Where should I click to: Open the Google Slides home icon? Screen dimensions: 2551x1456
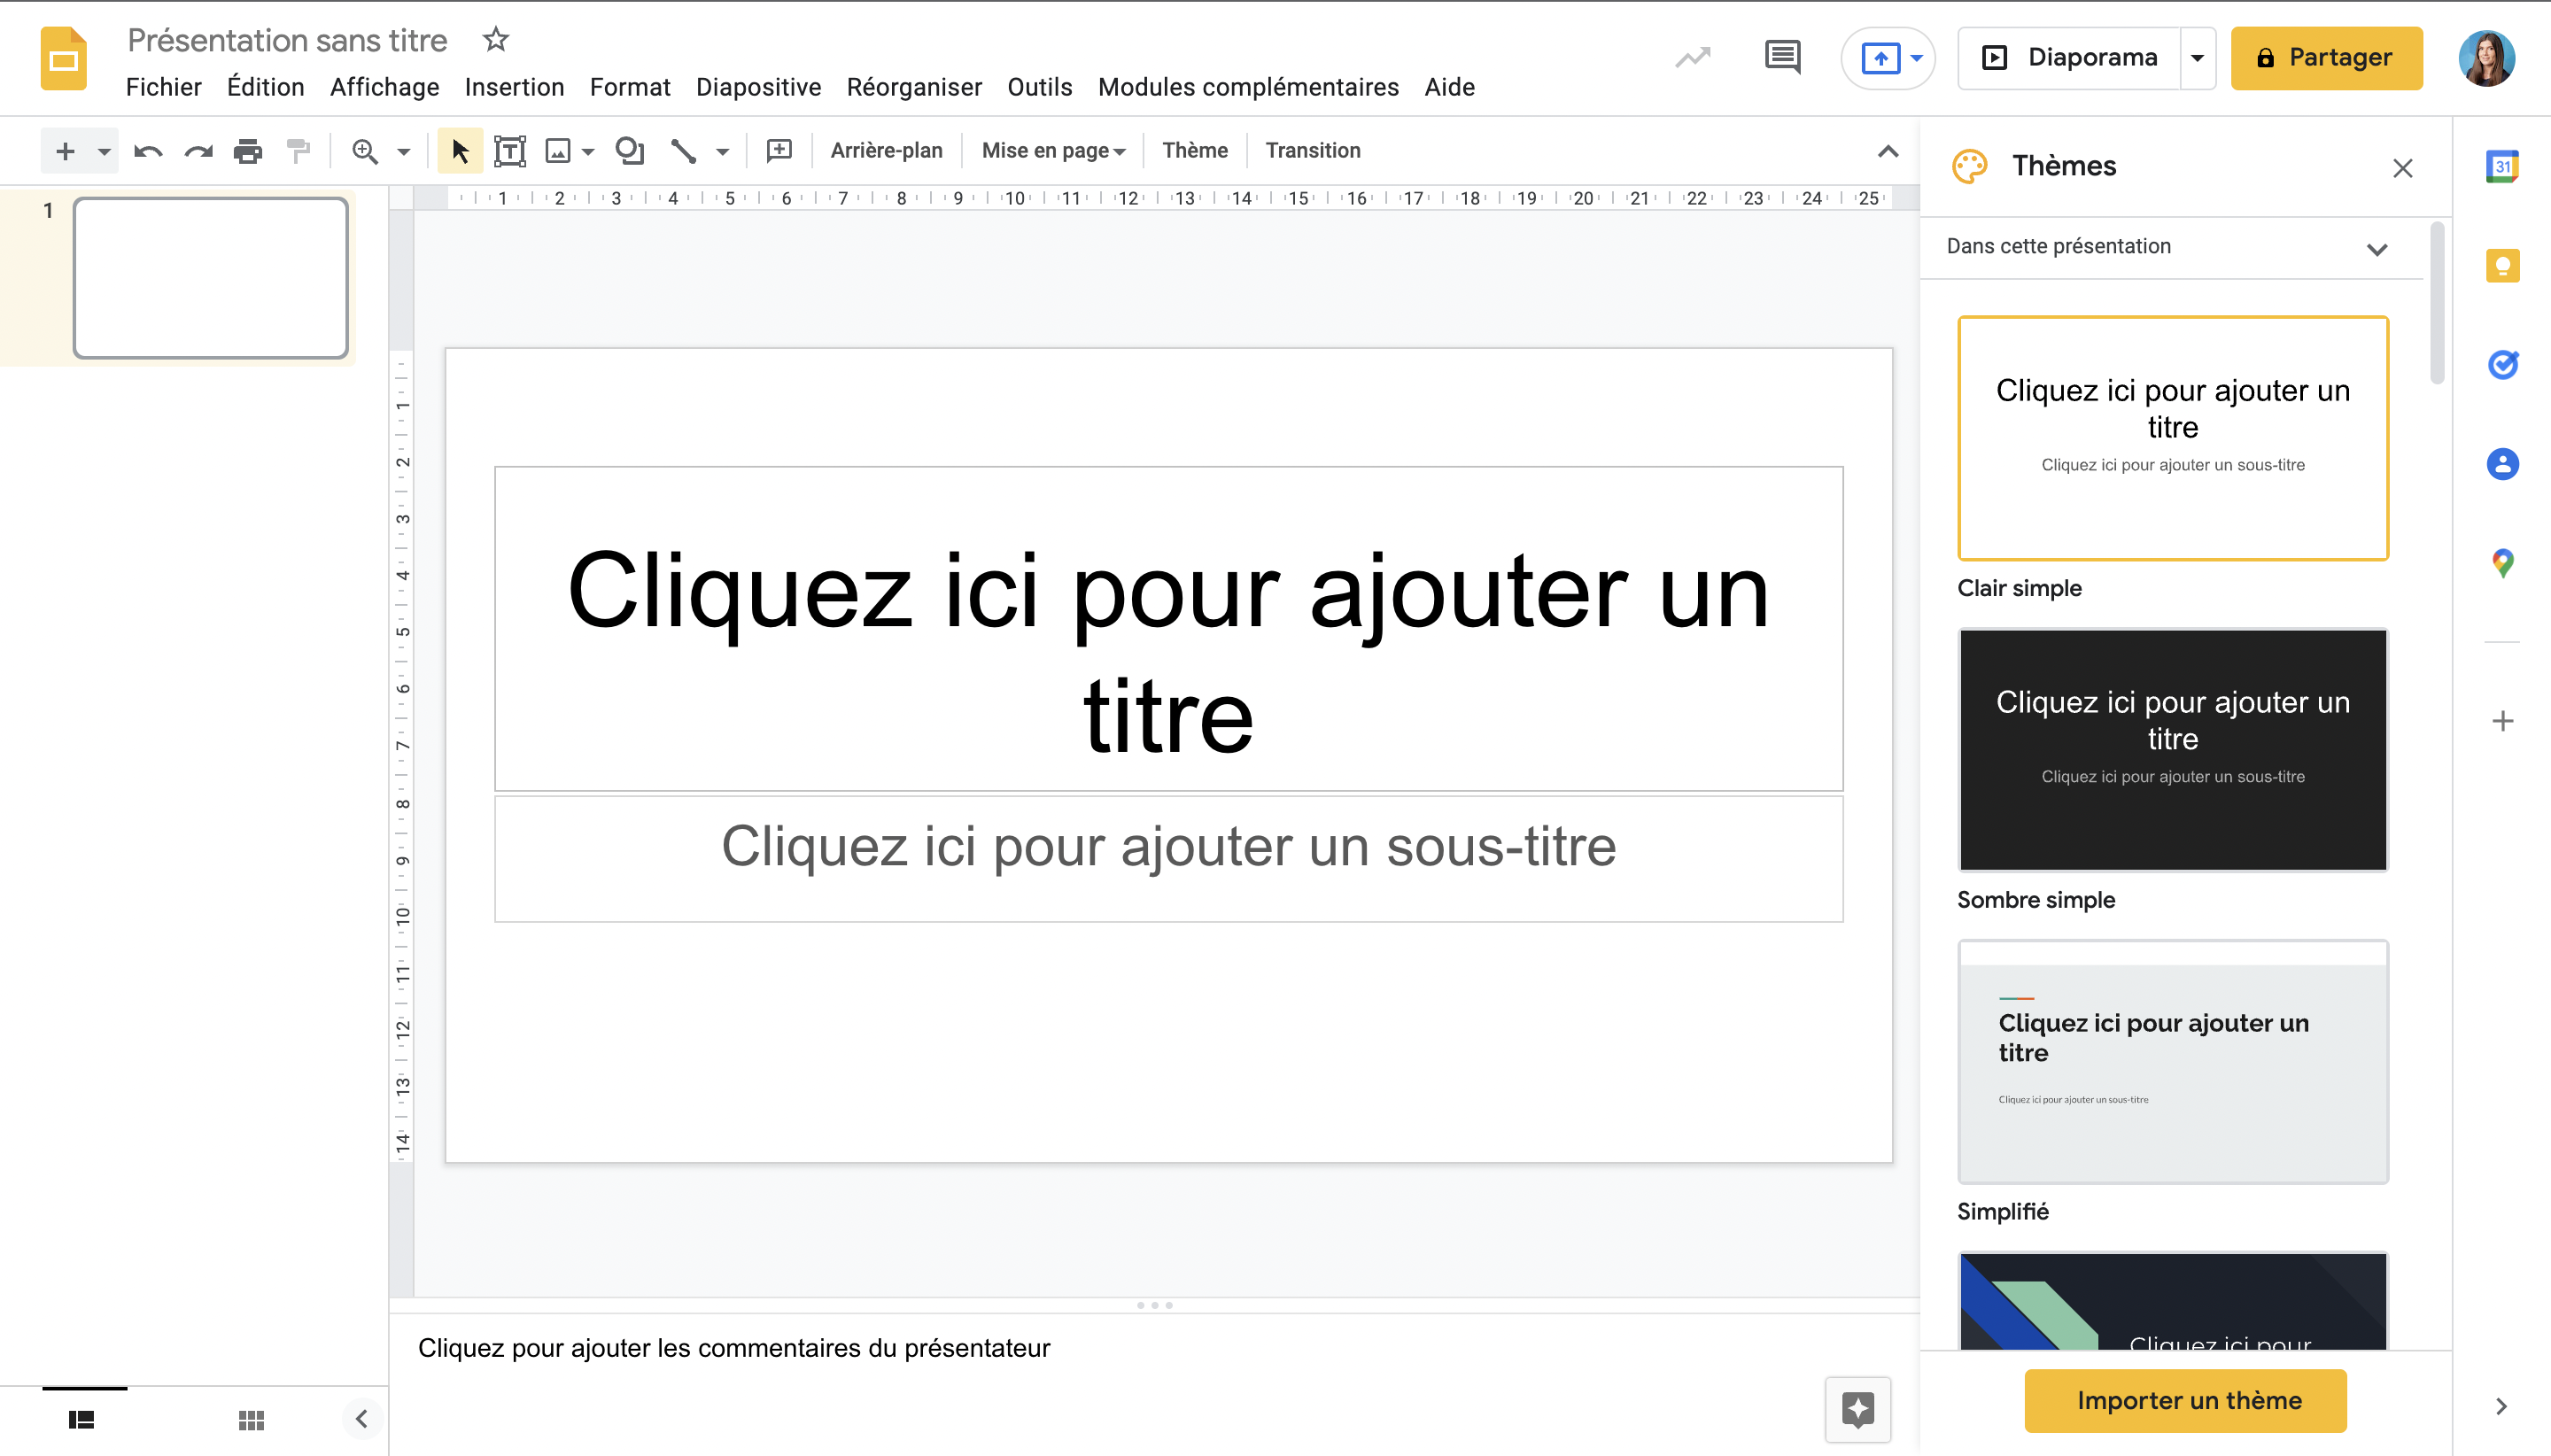(63, 59)
